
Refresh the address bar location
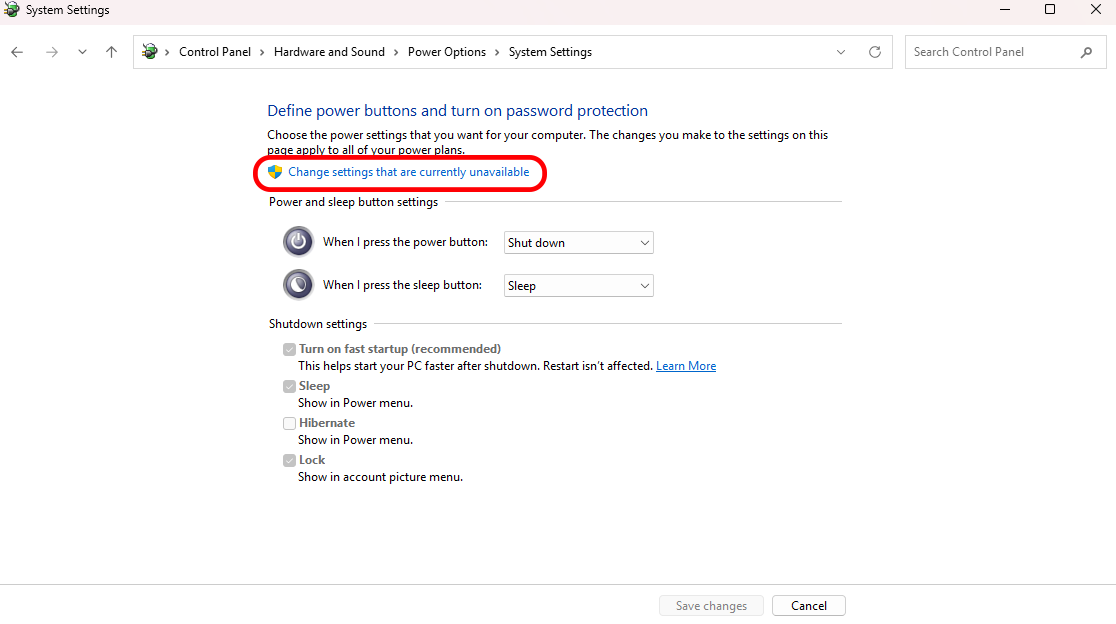pos(875,52)
